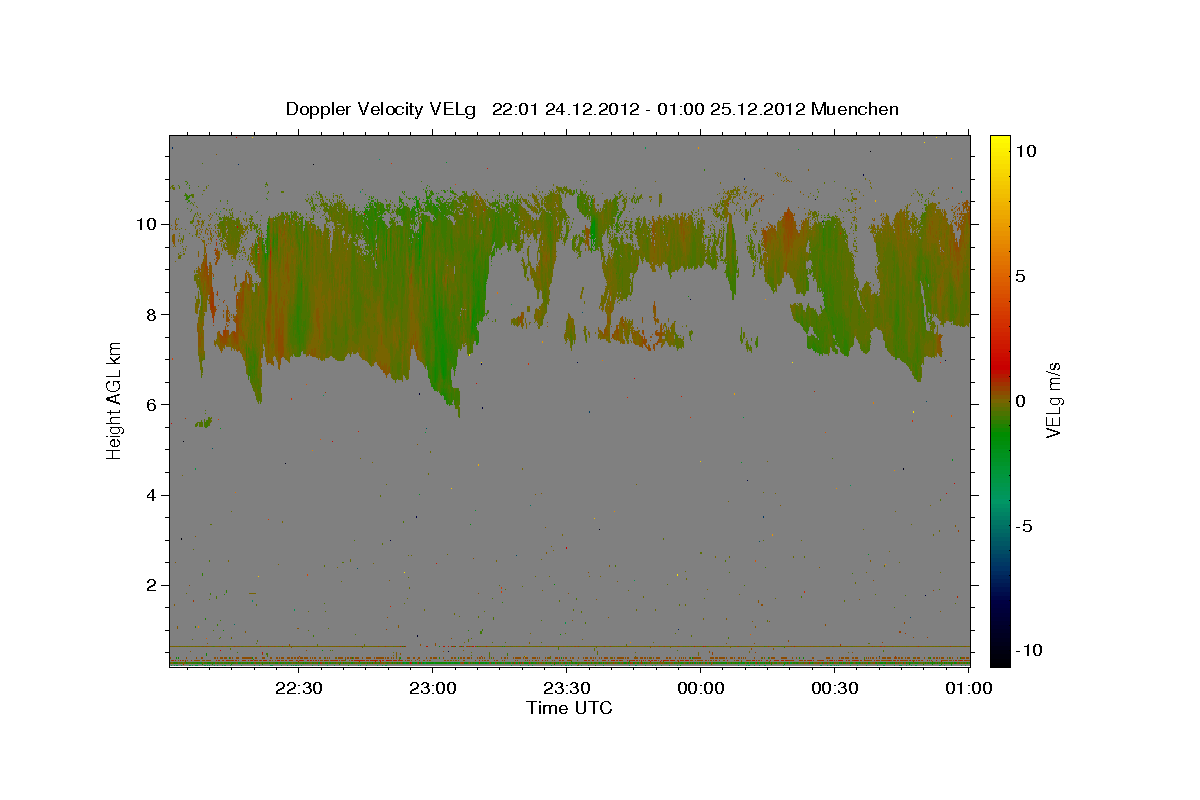Click the horizontal line near 0.6 km height

(x=570, y=646)
